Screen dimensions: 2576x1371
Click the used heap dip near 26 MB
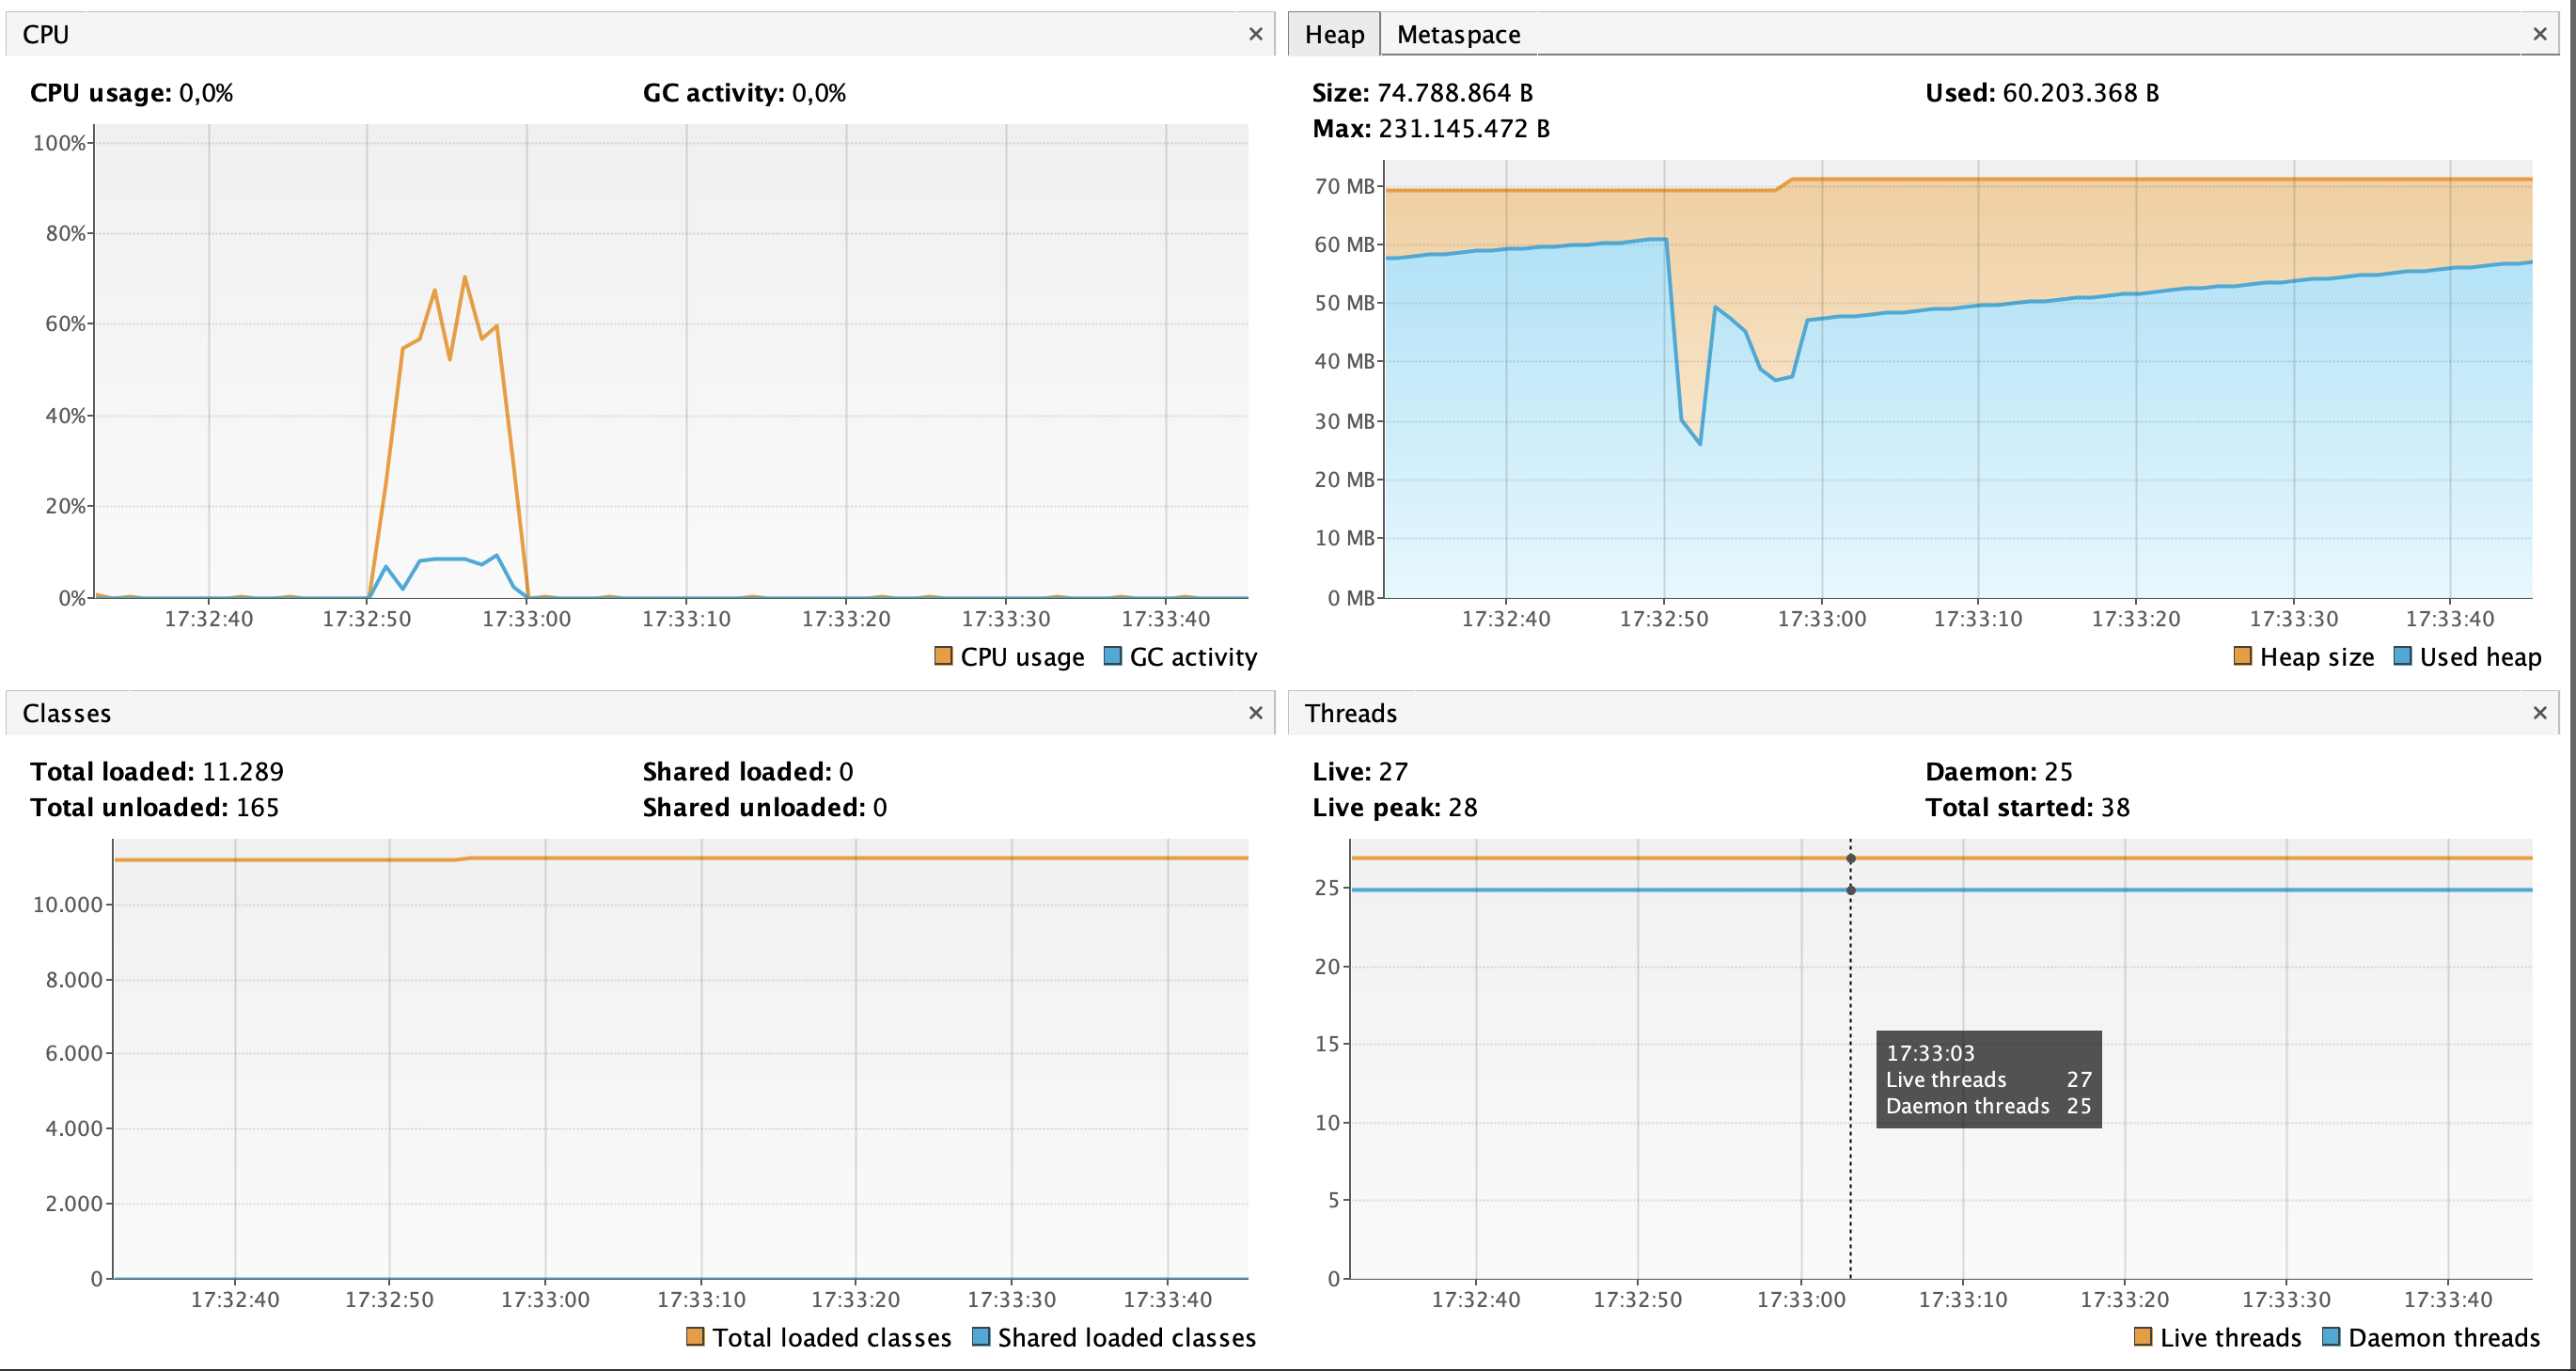click(x=1699, y=443)
